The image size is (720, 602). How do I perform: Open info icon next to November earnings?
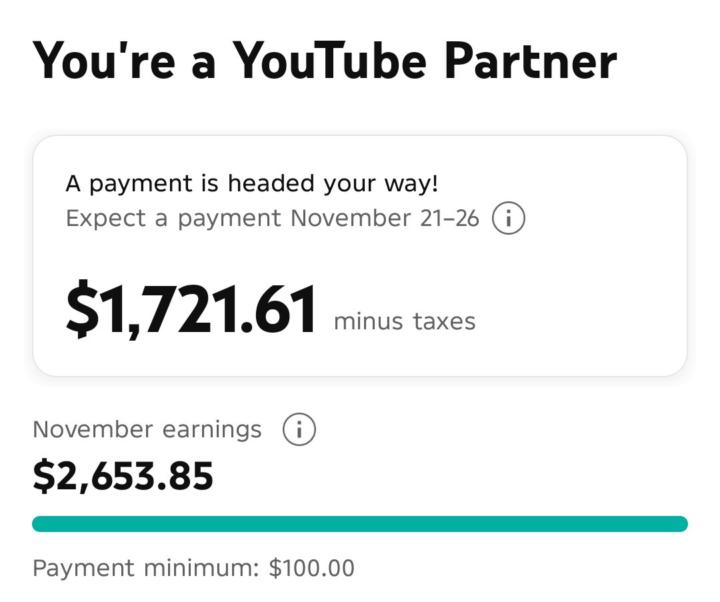[x=299, y=430]
